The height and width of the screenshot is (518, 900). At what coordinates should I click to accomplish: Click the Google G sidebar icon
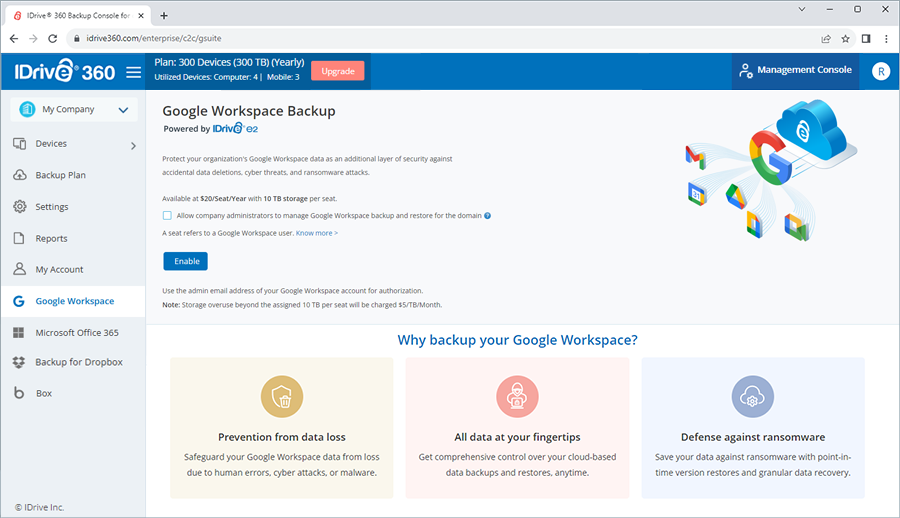tap(19, 301)
